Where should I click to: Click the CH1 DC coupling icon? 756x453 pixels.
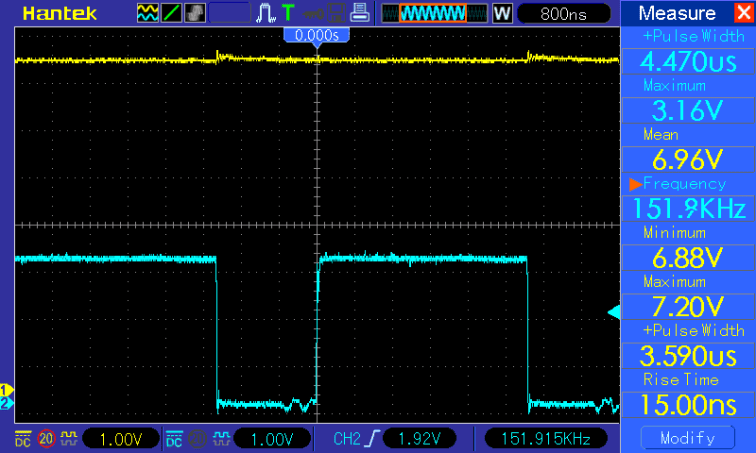pyautogui.click(x=22, y=438)
